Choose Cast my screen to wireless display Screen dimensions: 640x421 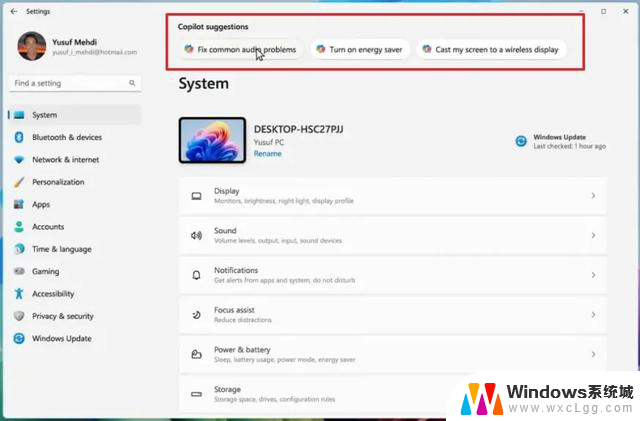coord(491,49)
